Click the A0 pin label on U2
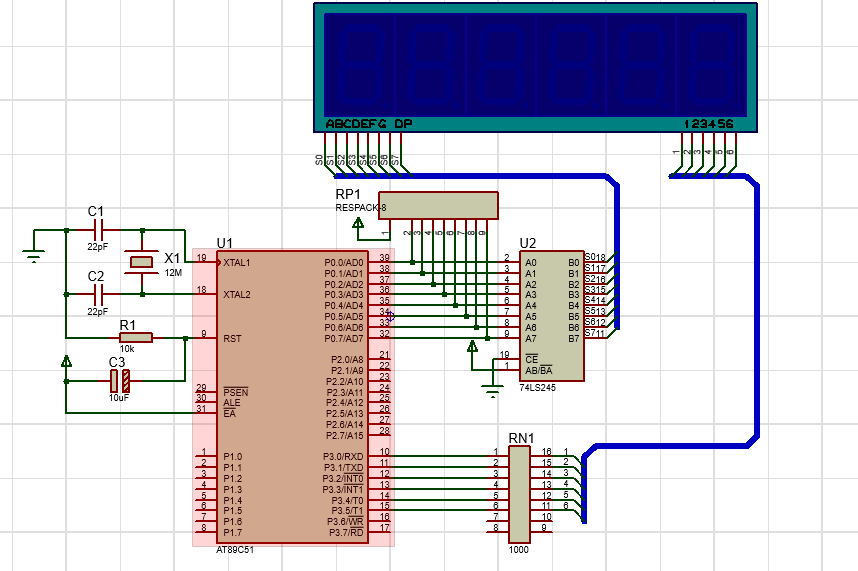Viewport: 858px width, 571px height. click(531, 263)
